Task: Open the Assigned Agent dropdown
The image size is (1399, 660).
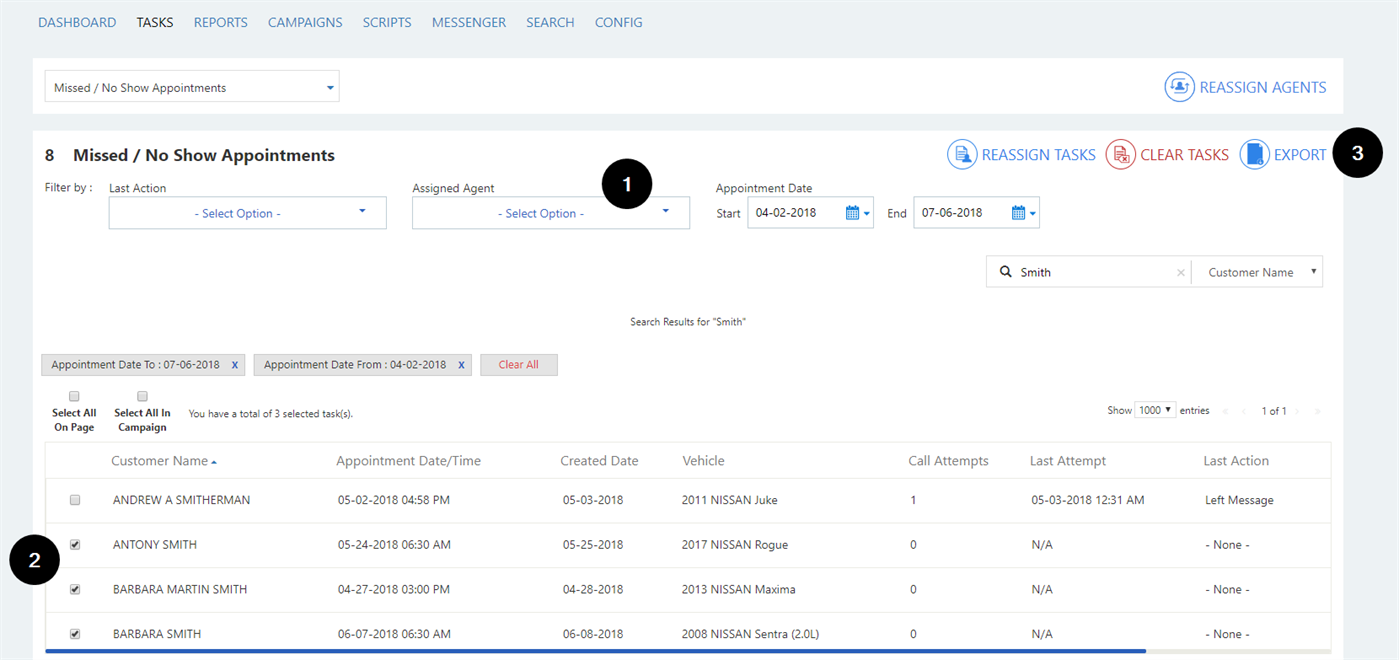Action: 550,212
